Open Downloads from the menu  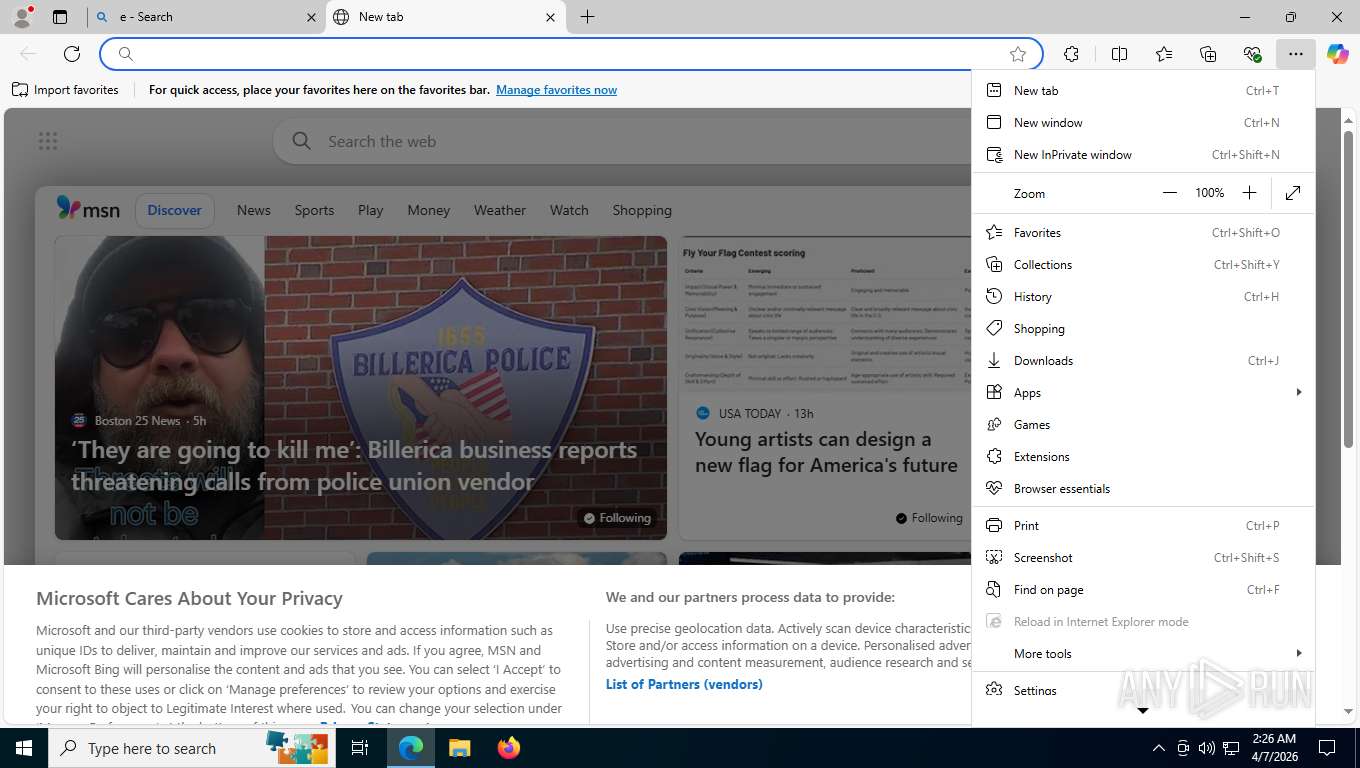[x=1143, y=360]
